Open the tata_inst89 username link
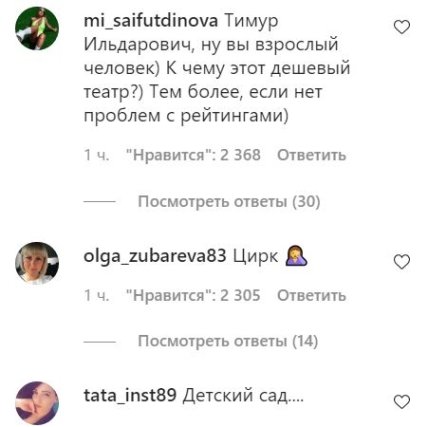 [130, 396]
